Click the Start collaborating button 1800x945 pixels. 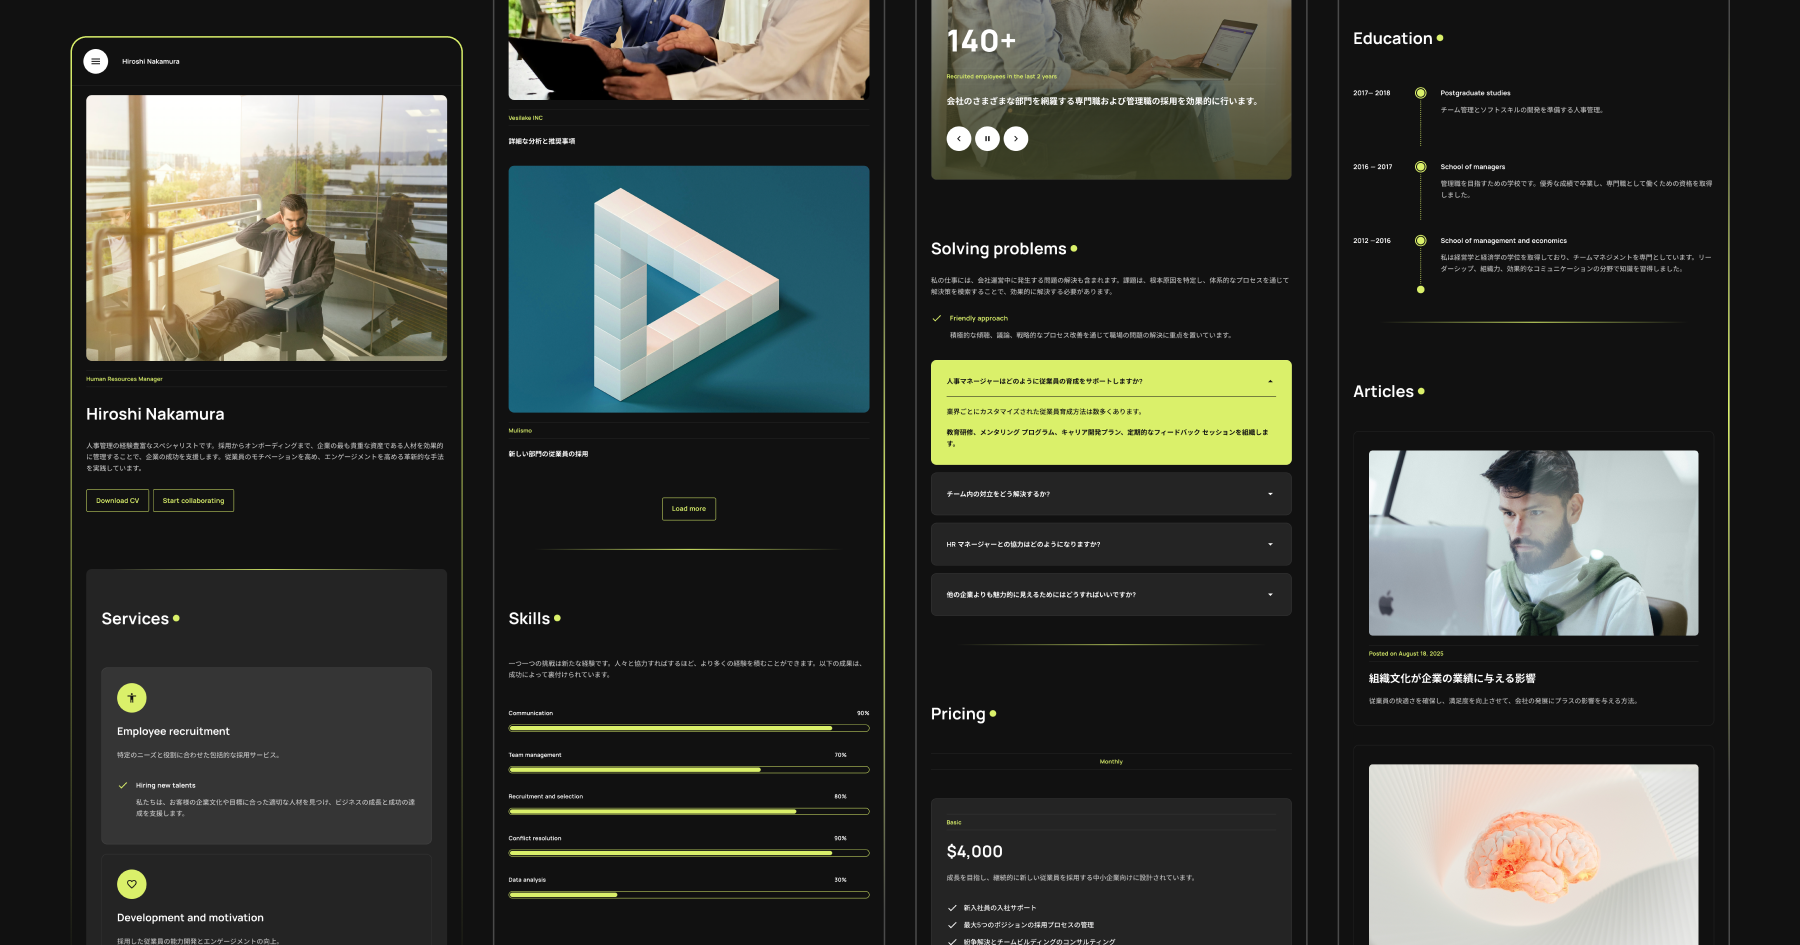[193, 500]
